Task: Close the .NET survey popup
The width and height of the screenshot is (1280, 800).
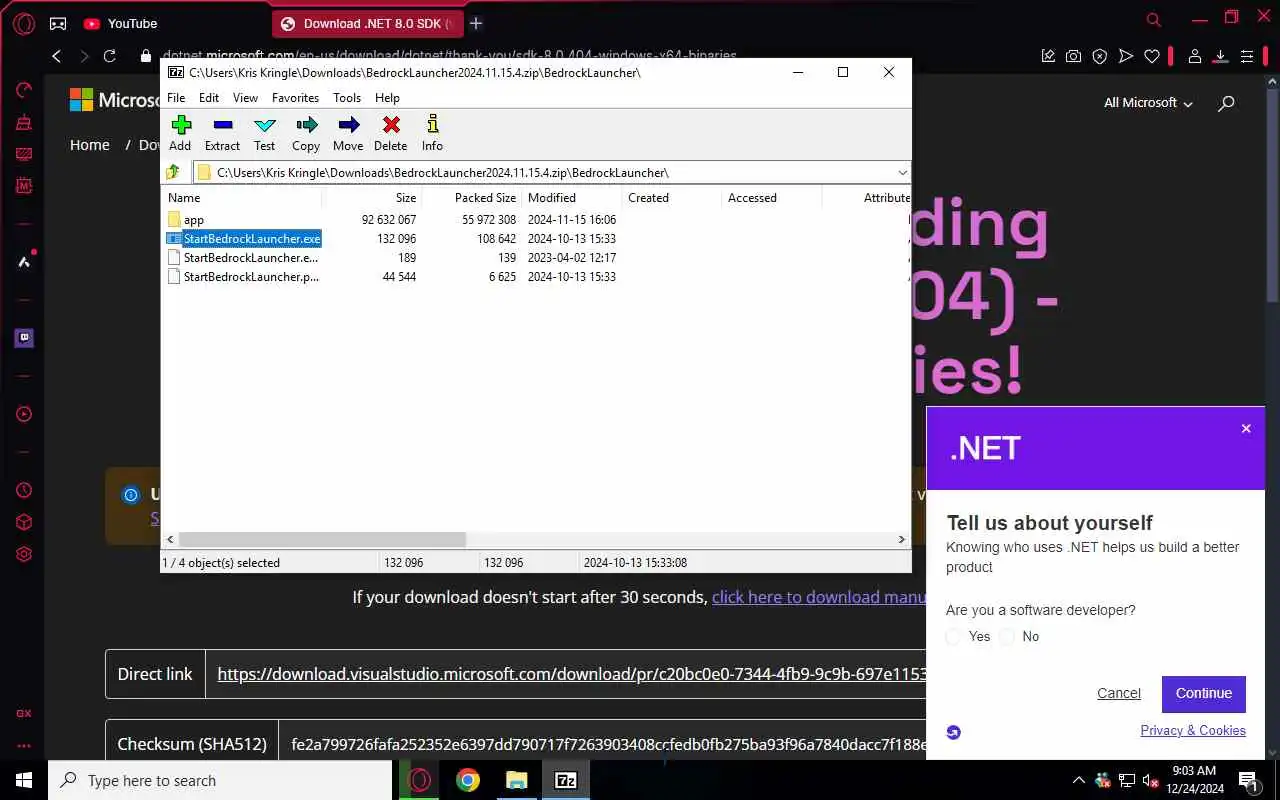Action: point(1246,429)
